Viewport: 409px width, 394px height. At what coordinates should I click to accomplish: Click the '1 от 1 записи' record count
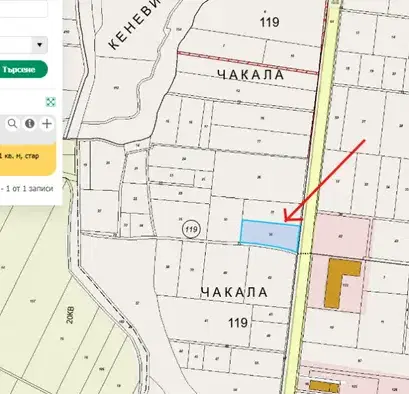coord(29,189)
